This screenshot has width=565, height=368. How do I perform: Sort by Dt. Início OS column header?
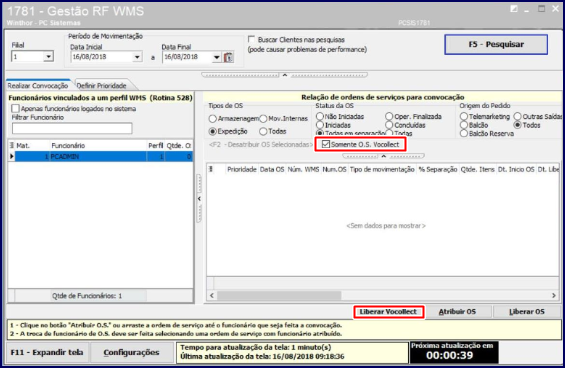[x=516, y=169]
